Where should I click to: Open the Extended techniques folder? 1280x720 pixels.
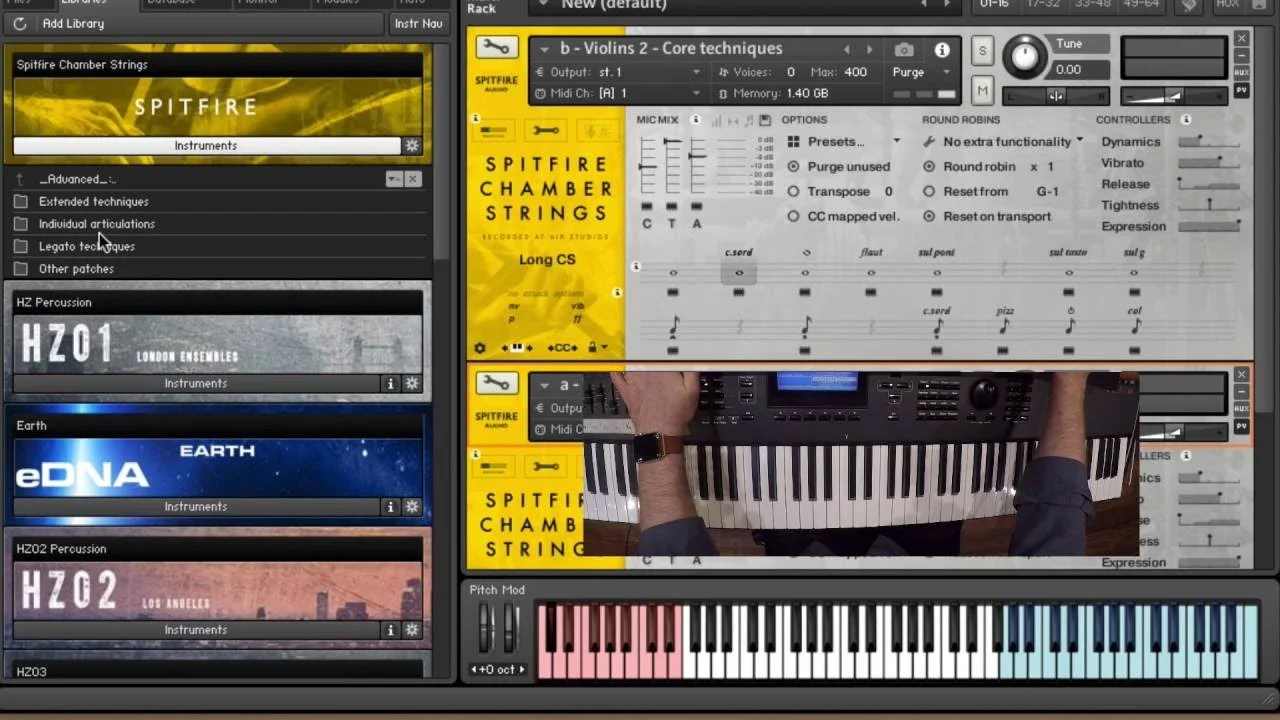tap(93, 201)
